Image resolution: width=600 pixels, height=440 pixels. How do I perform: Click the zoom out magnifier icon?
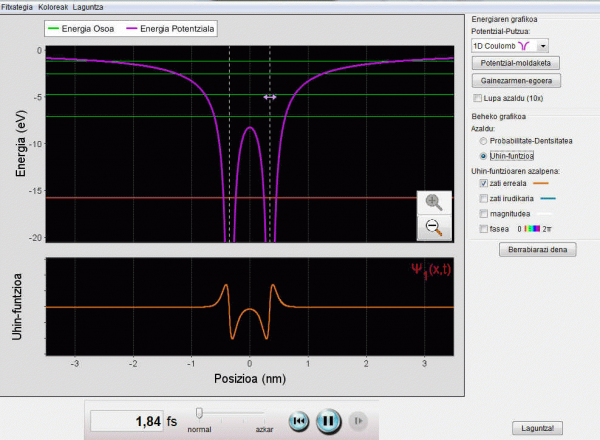click(434, 228)
